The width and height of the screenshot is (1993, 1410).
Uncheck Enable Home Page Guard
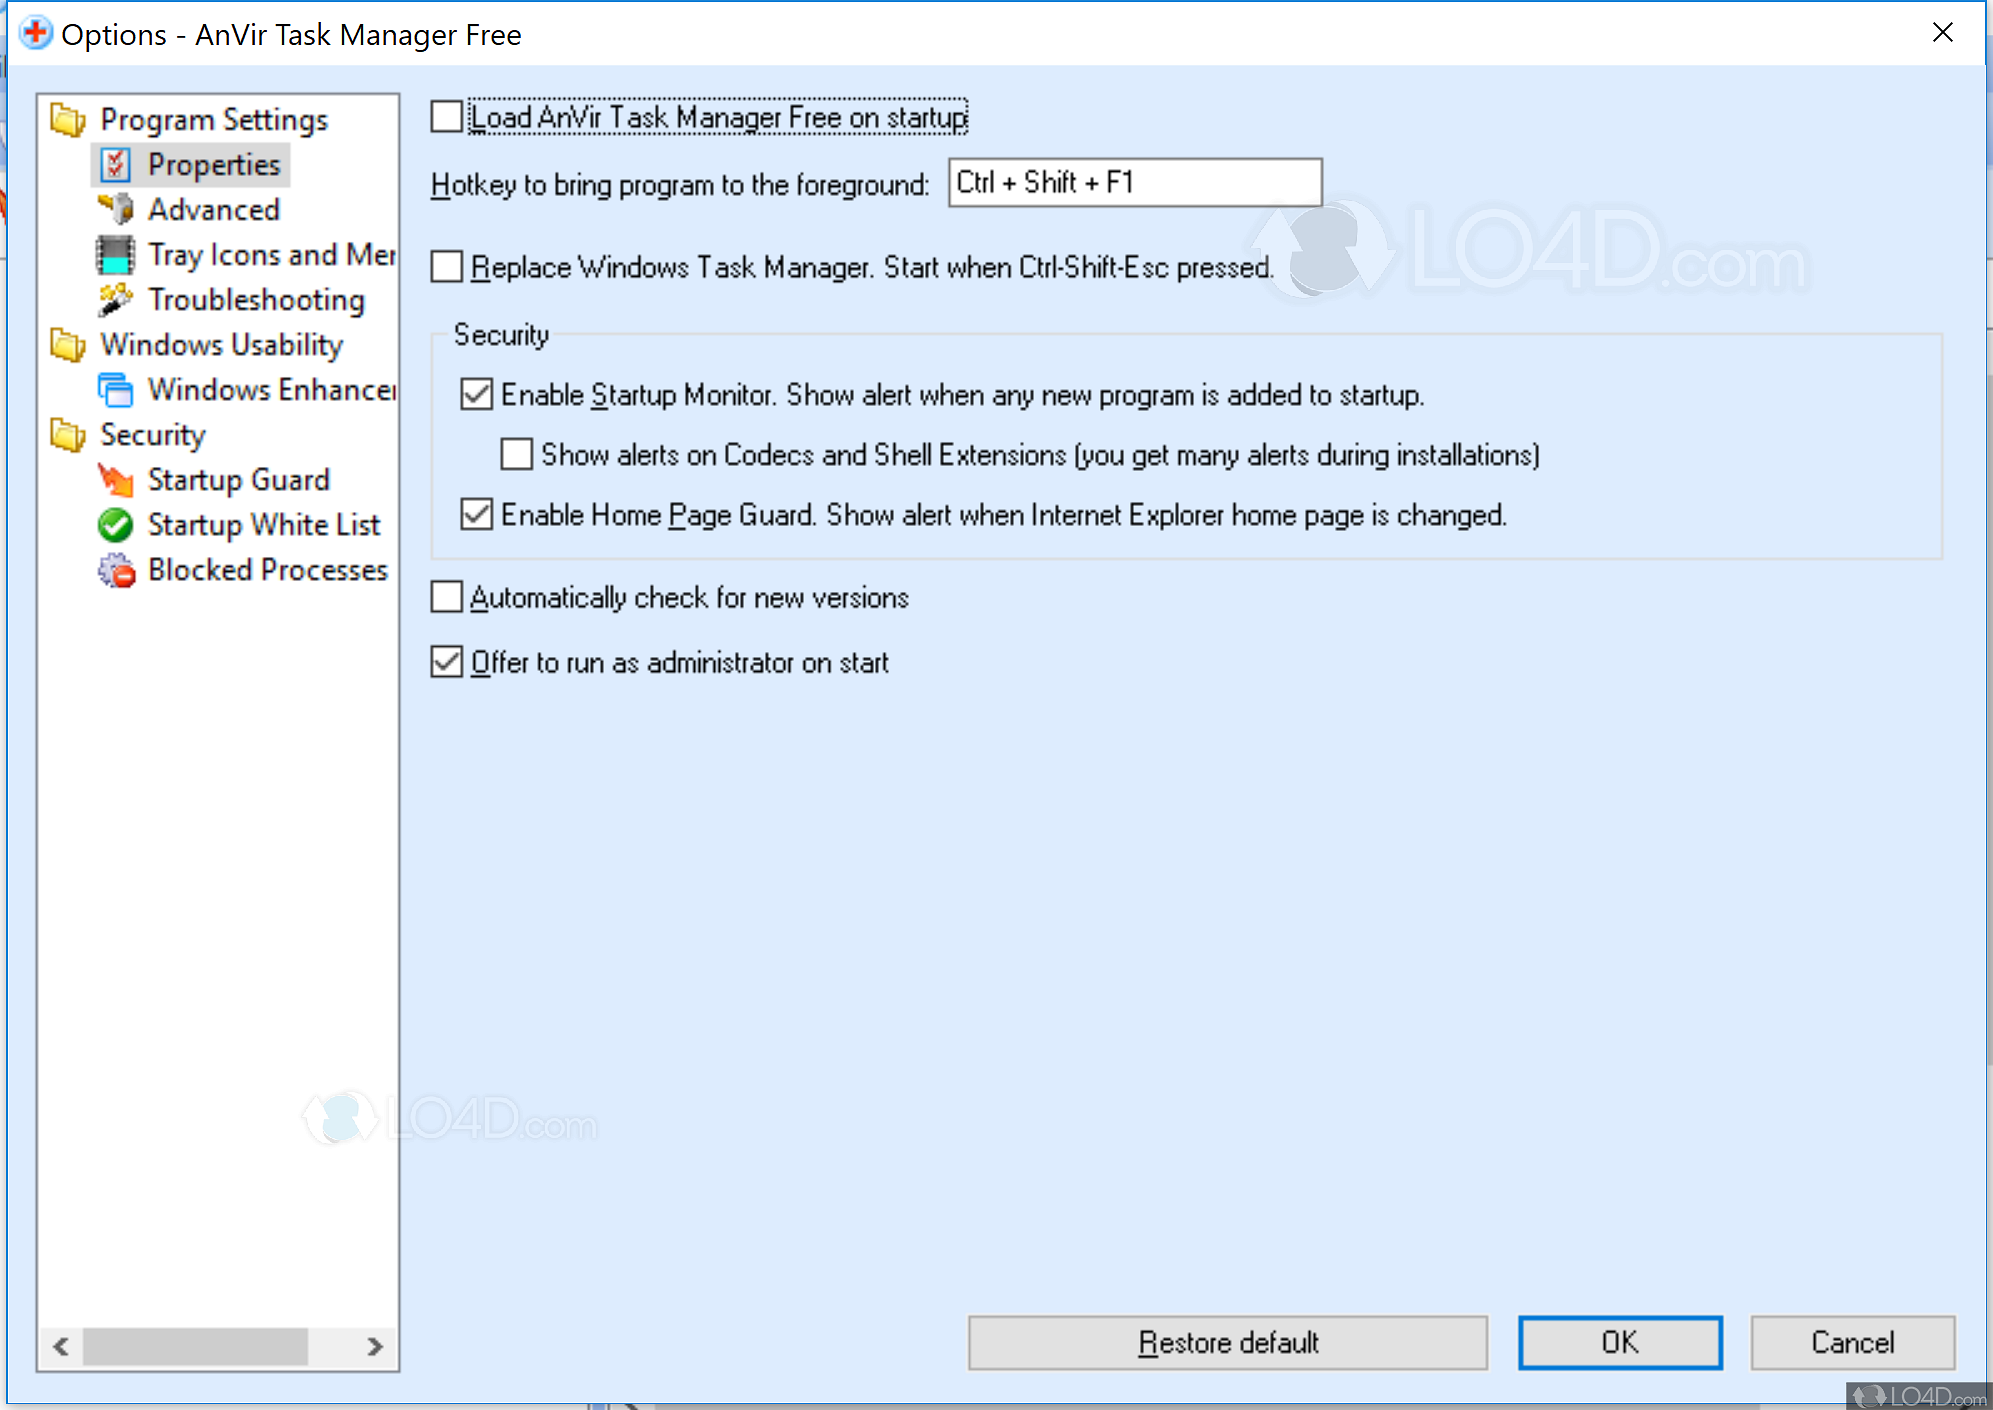(477, 514)
